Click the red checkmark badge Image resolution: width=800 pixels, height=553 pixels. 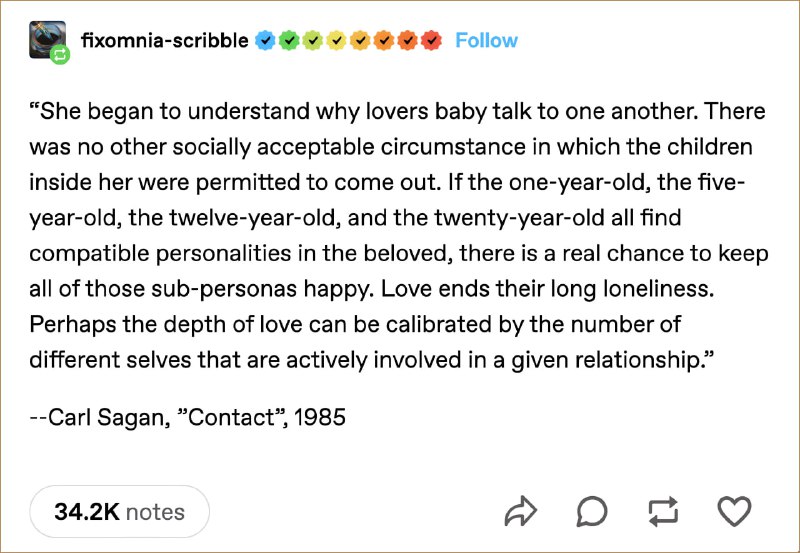coord(432,40)
